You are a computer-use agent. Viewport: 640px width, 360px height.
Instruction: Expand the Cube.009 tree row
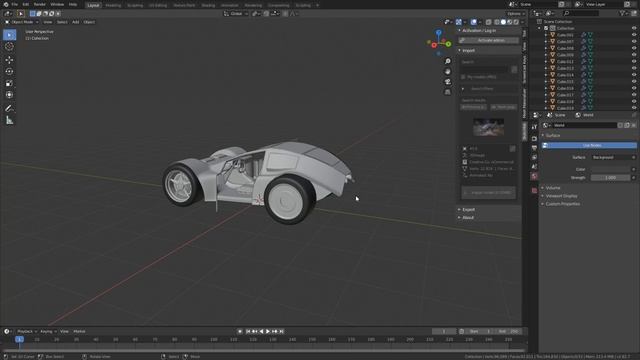[x=546, y=55]
